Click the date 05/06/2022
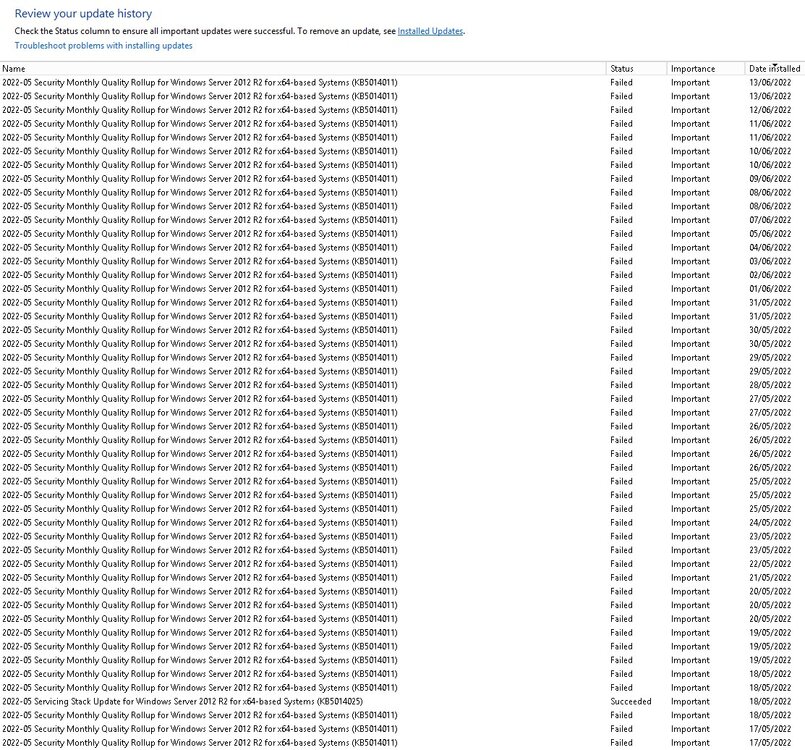Screen dimensions: 805x750 (770, 234)
